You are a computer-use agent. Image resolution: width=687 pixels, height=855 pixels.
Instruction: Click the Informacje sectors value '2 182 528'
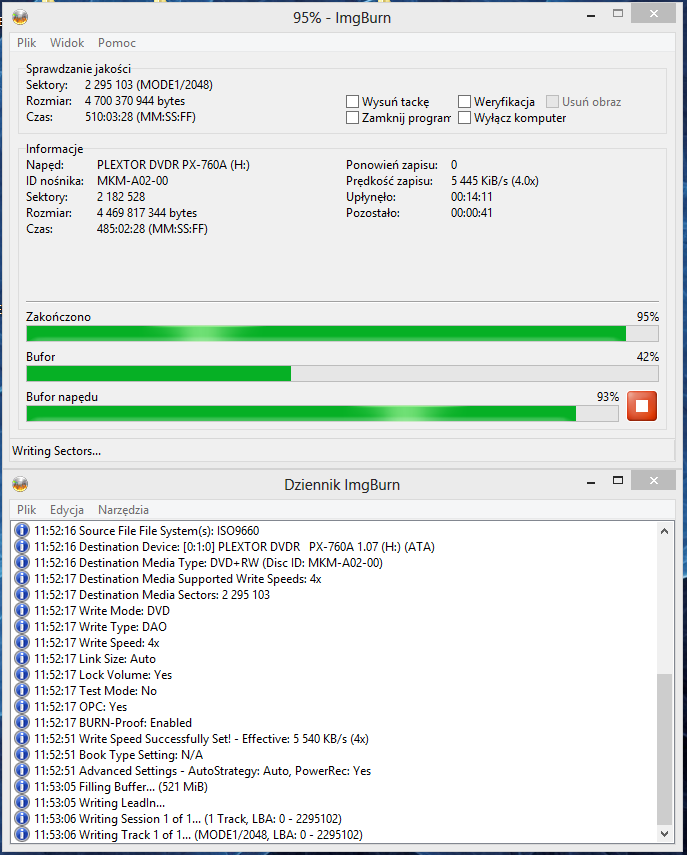pos(121,197)
